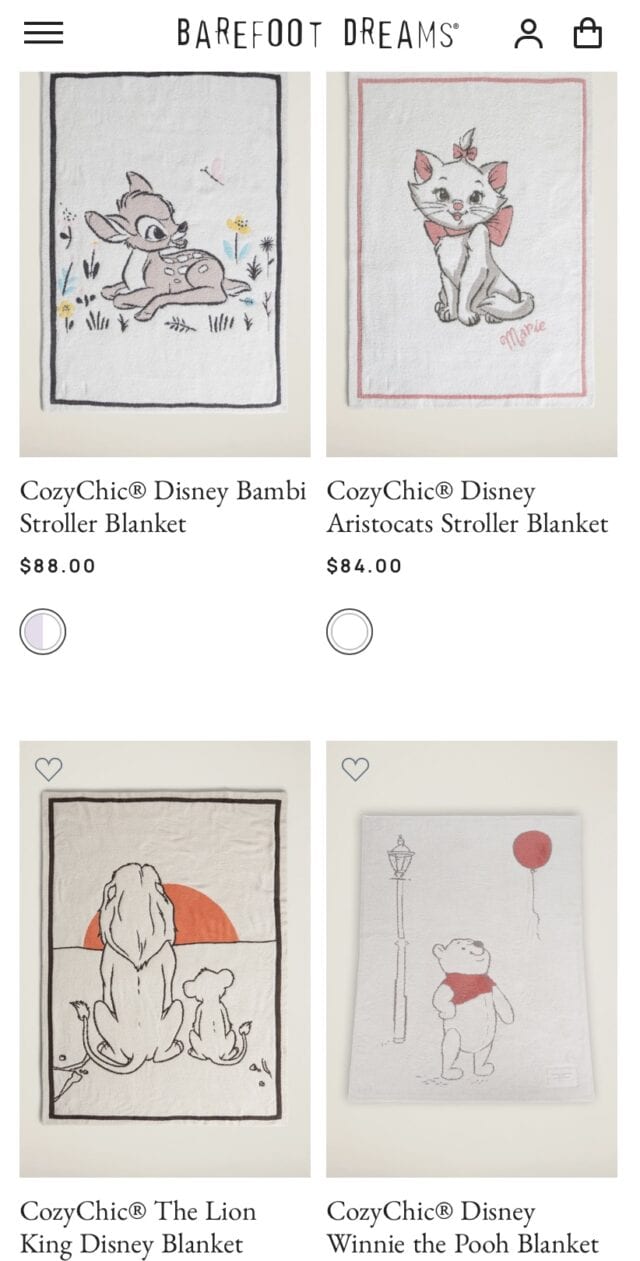
Task: Open the hamburger navigation menu
Action: [x=44, y=33]
